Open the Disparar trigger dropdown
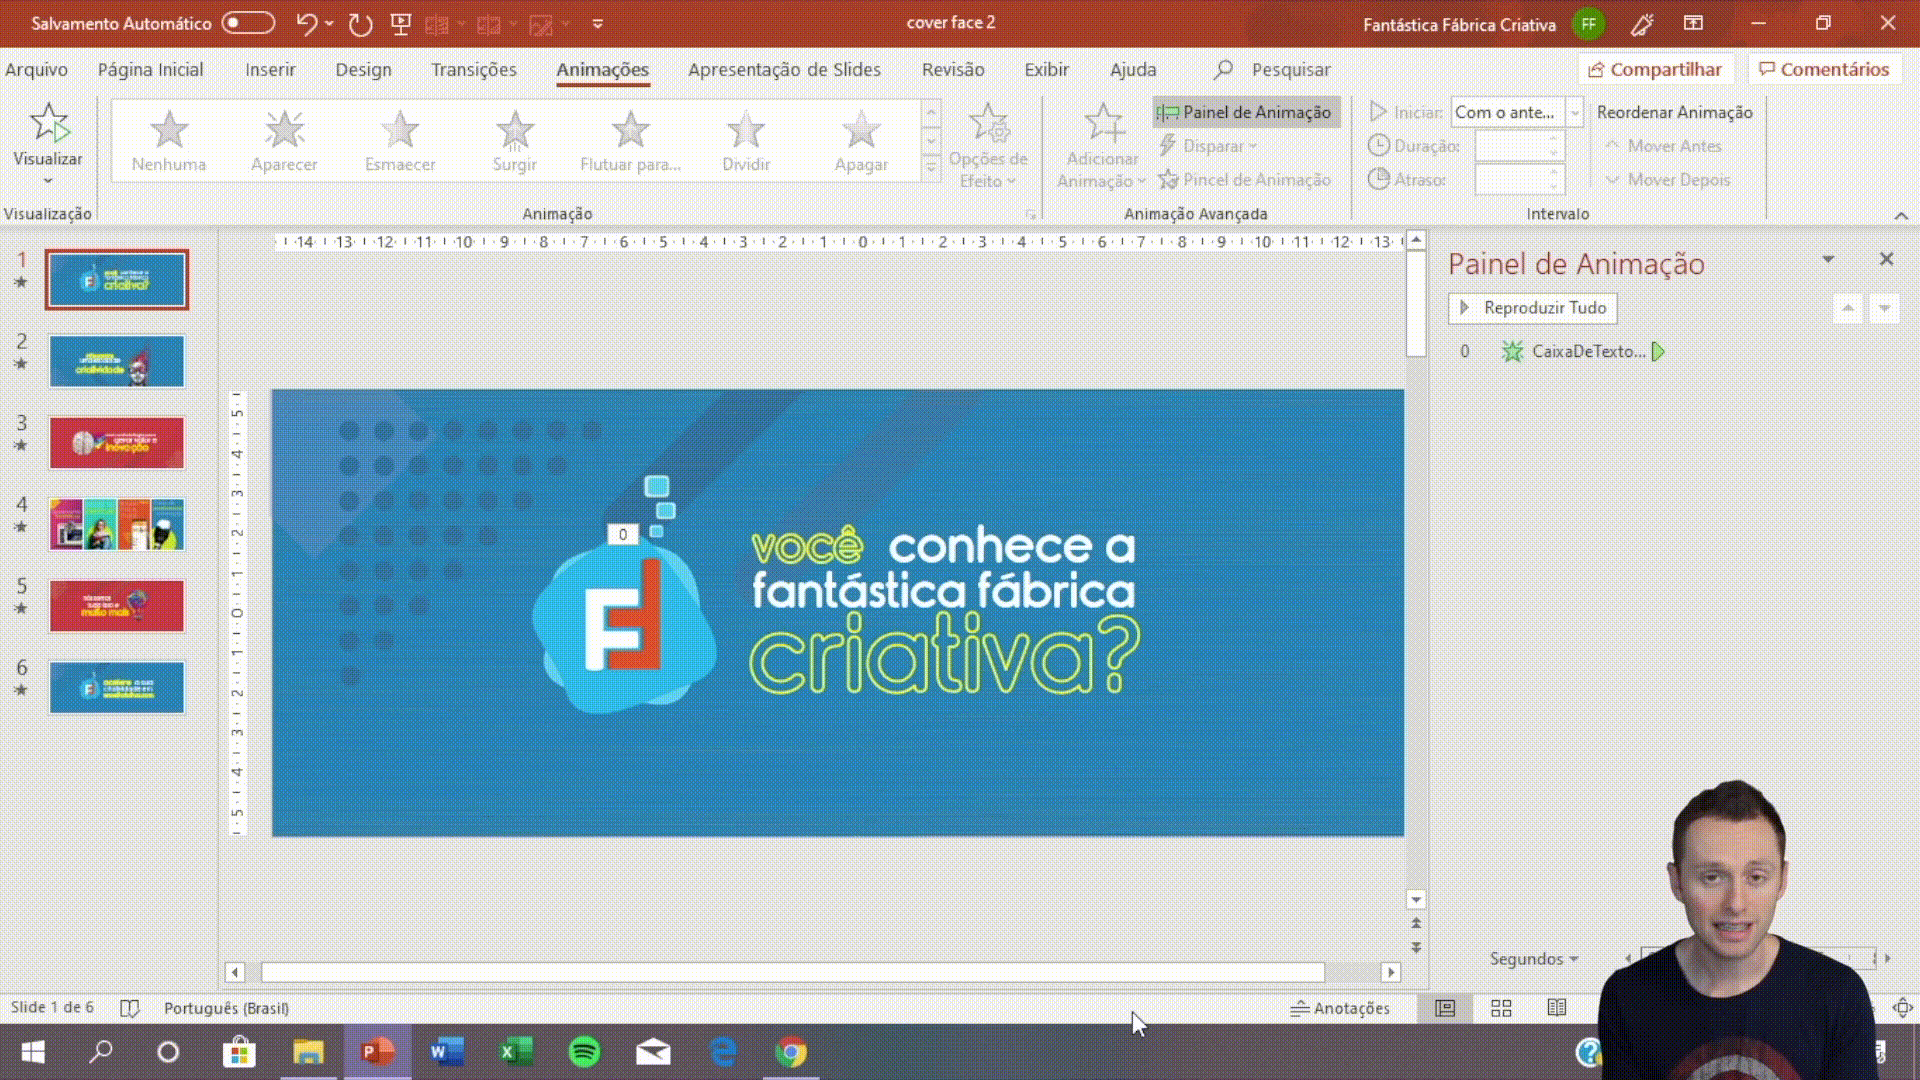Screen dimensions: 1920x1080 [x=1207, y=146]
